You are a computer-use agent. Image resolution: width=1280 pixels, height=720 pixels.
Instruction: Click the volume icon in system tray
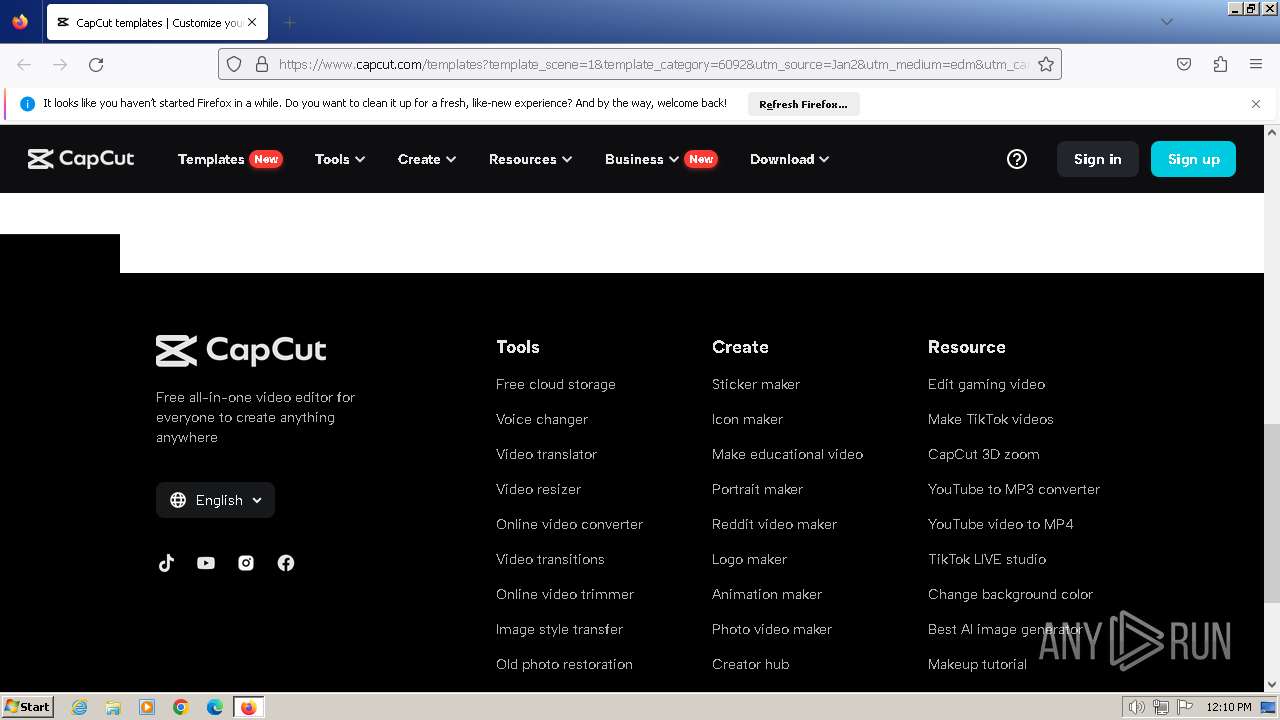1136,707
